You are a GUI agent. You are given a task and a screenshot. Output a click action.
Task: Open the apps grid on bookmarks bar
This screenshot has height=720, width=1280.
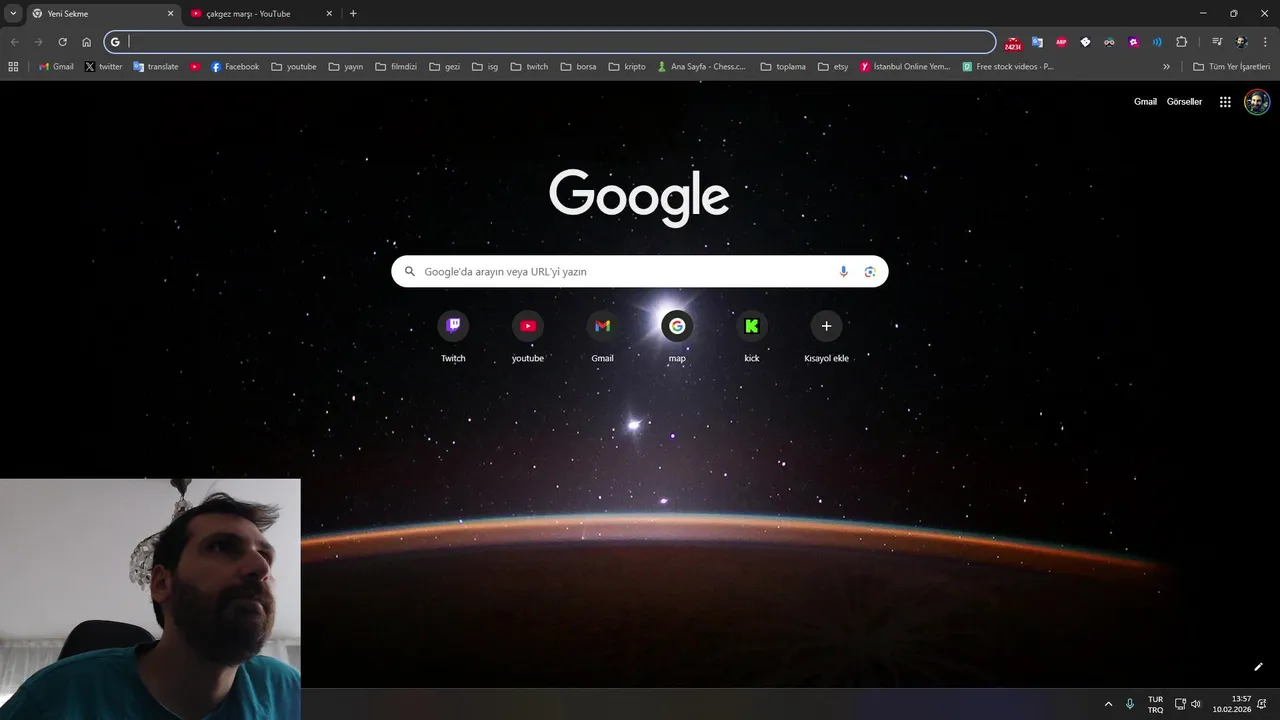pyautogui.click(x=13, y=67)
